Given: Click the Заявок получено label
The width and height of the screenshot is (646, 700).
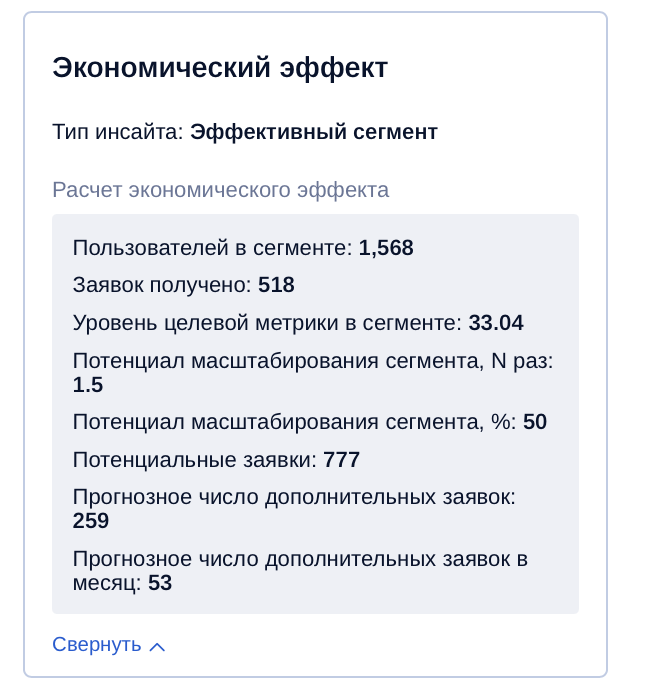Looking at the screenshot, I should [162, 285].
